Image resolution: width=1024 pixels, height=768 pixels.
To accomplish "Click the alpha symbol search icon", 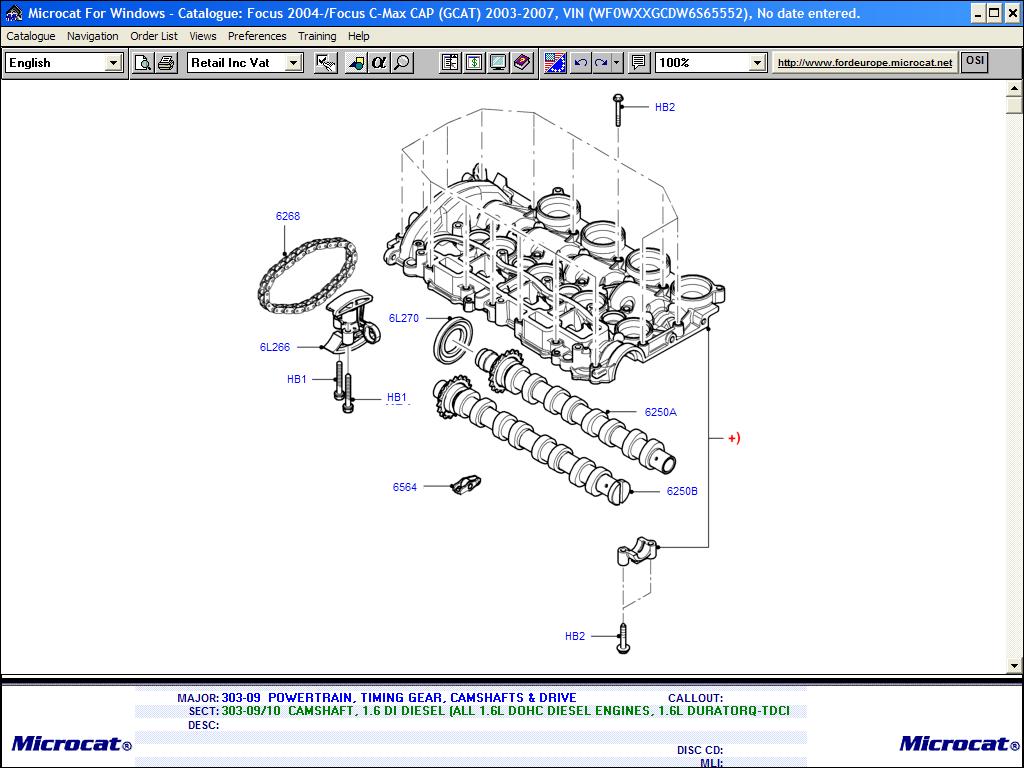I will tap(379, 63).
